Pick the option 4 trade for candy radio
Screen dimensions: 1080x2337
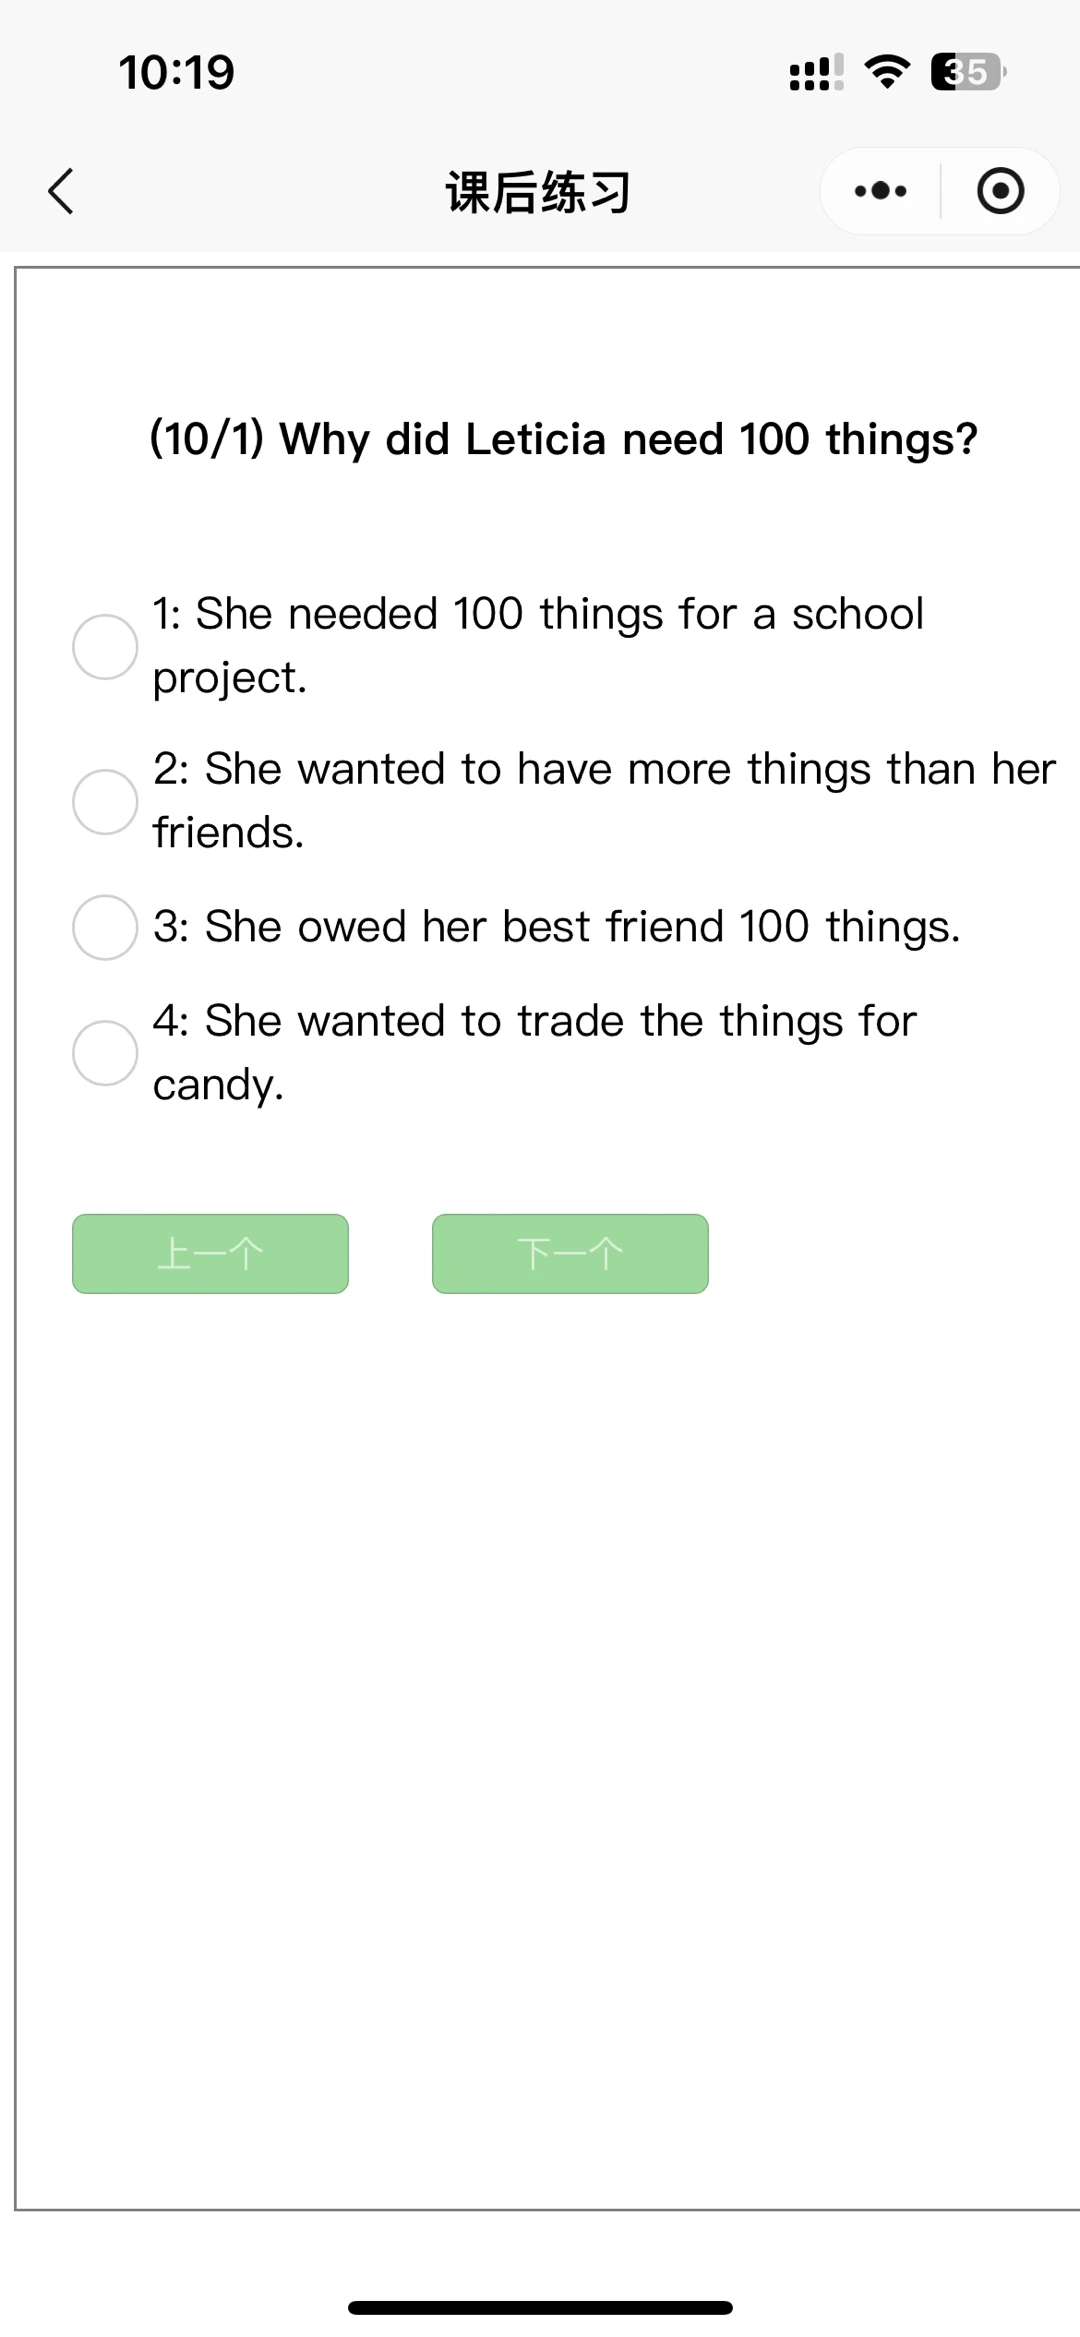click(105, 1053)
